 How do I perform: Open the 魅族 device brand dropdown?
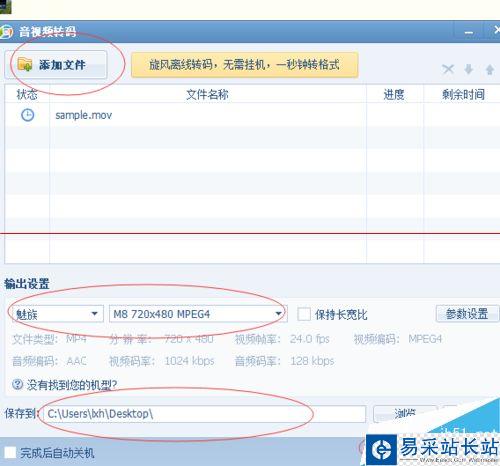click(57, 314)
